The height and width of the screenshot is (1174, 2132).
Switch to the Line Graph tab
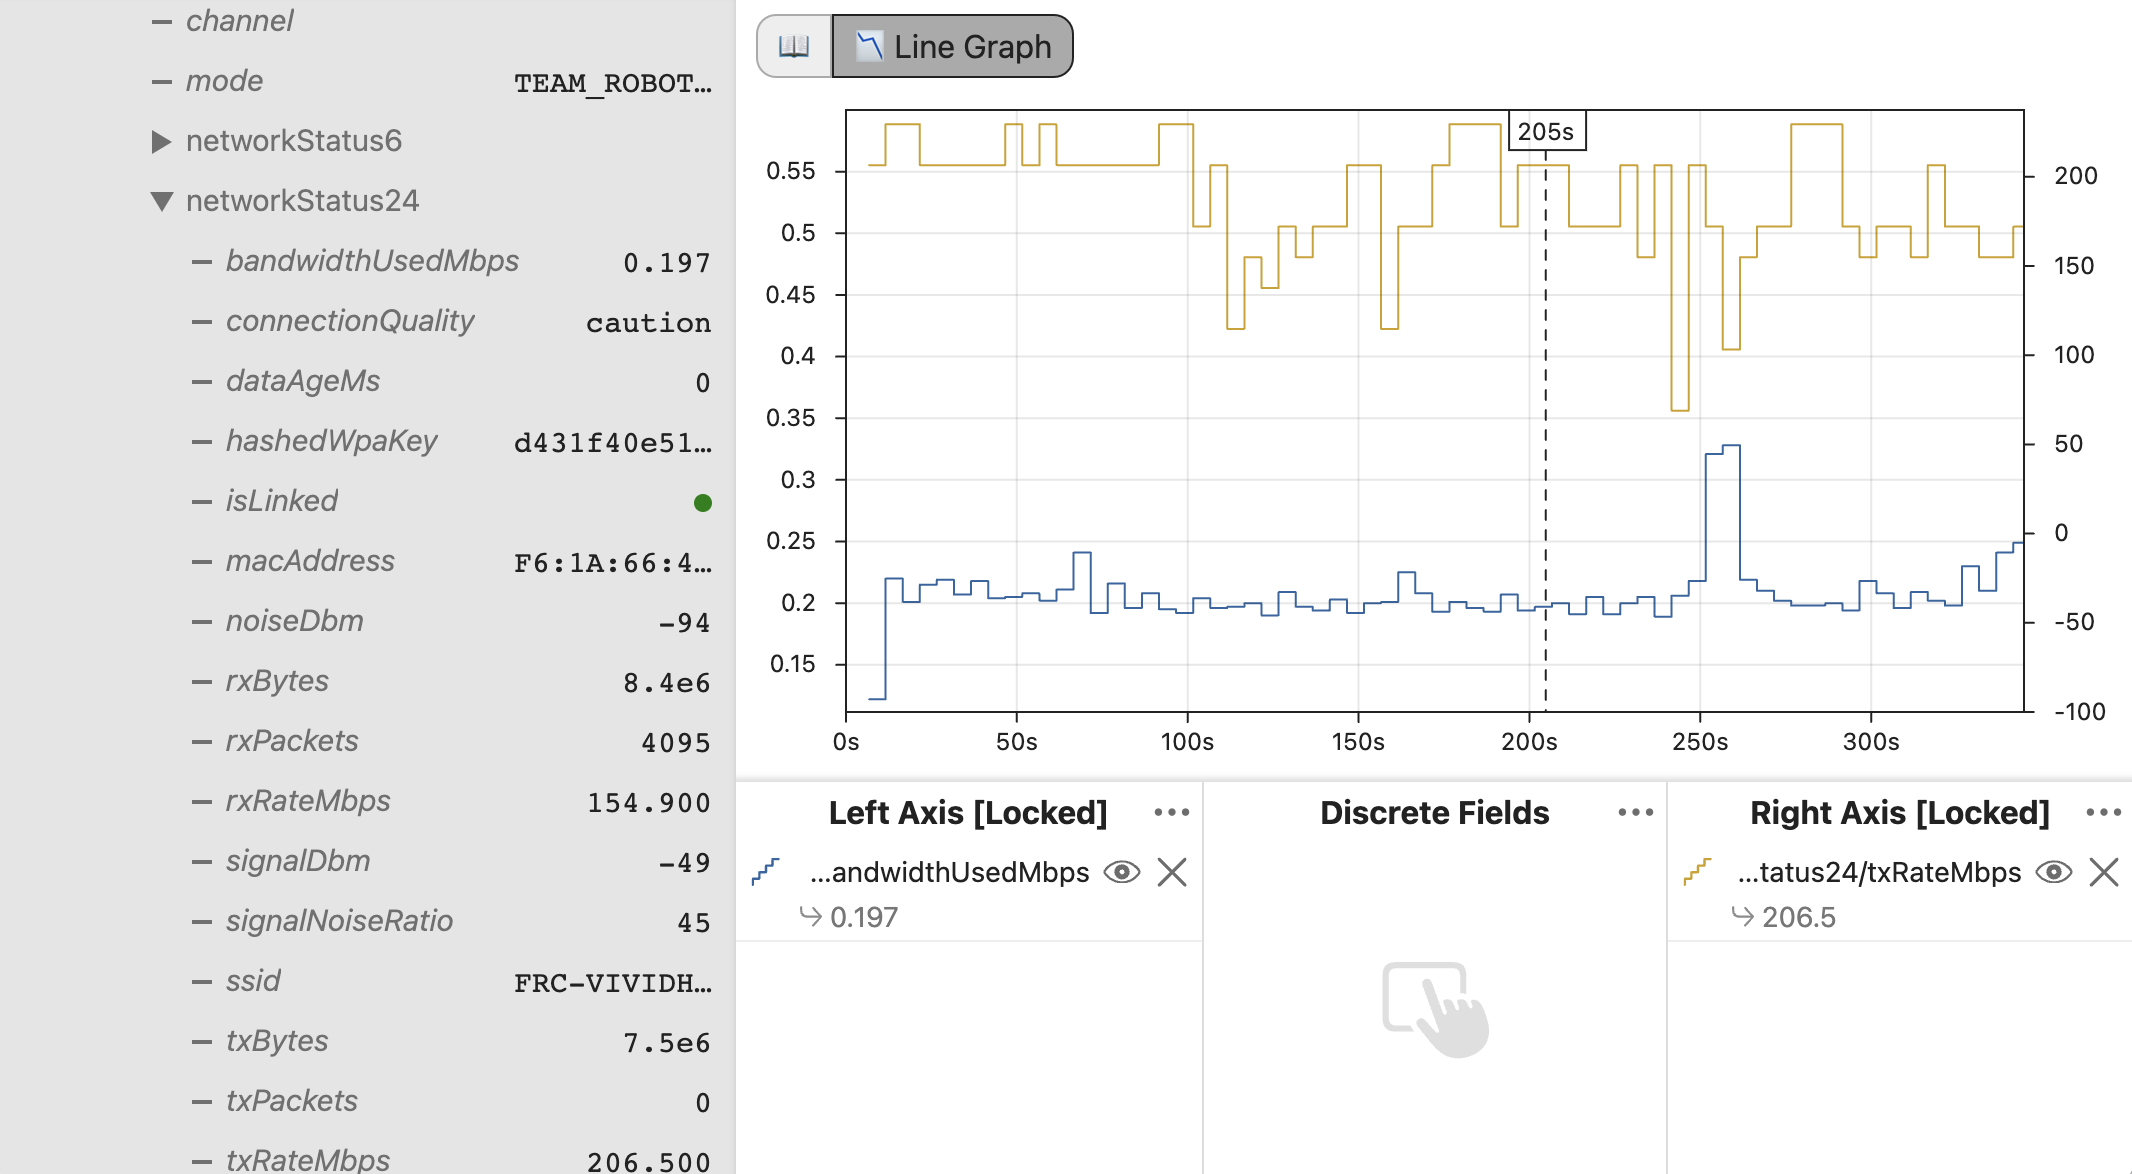tap(952, 46)
